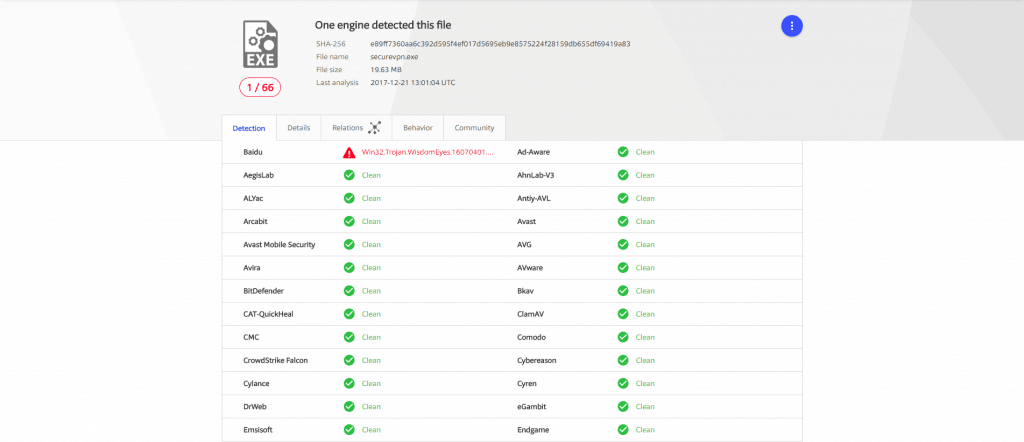Select the Detection tab
This screenshot has width=1024, height=442.
[249, 128]
